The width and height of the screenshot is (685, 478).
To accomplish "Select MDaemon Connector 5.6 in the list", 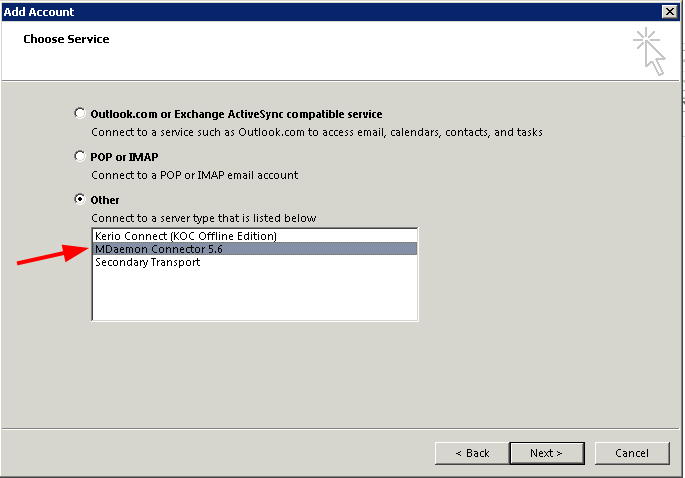I will point(255,249).
